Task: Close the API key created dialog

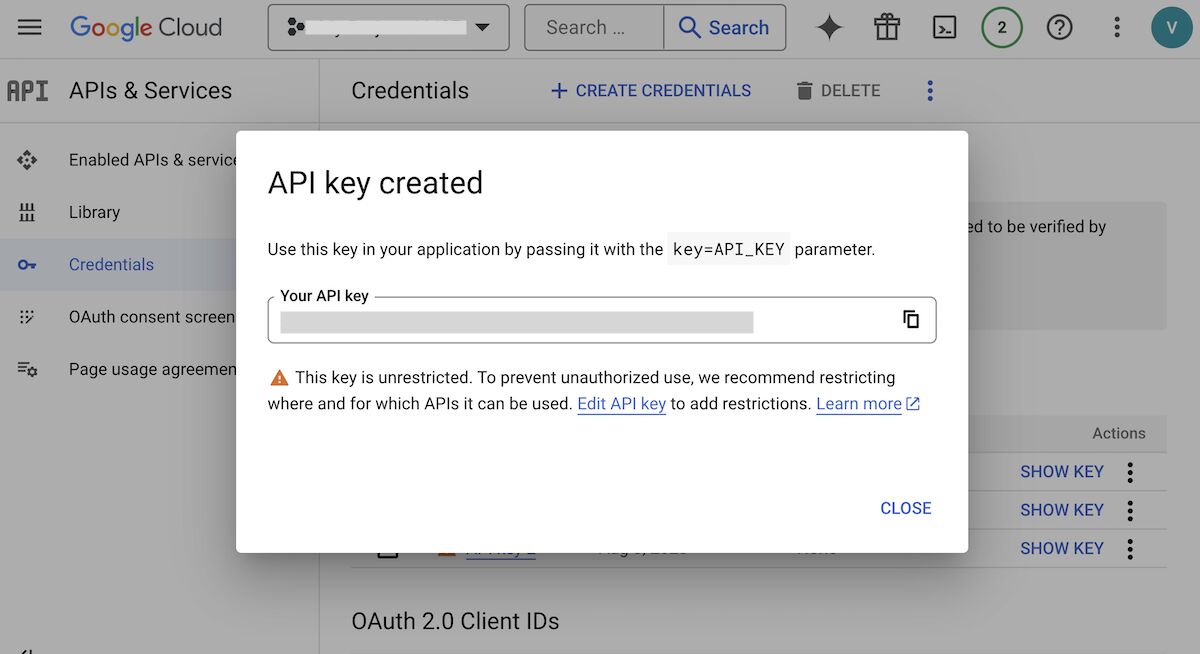Action: [905, 508]
